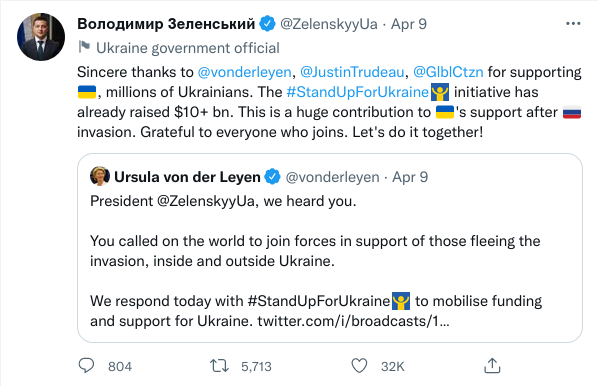Click the government official flag icon

tap(84, 47)
